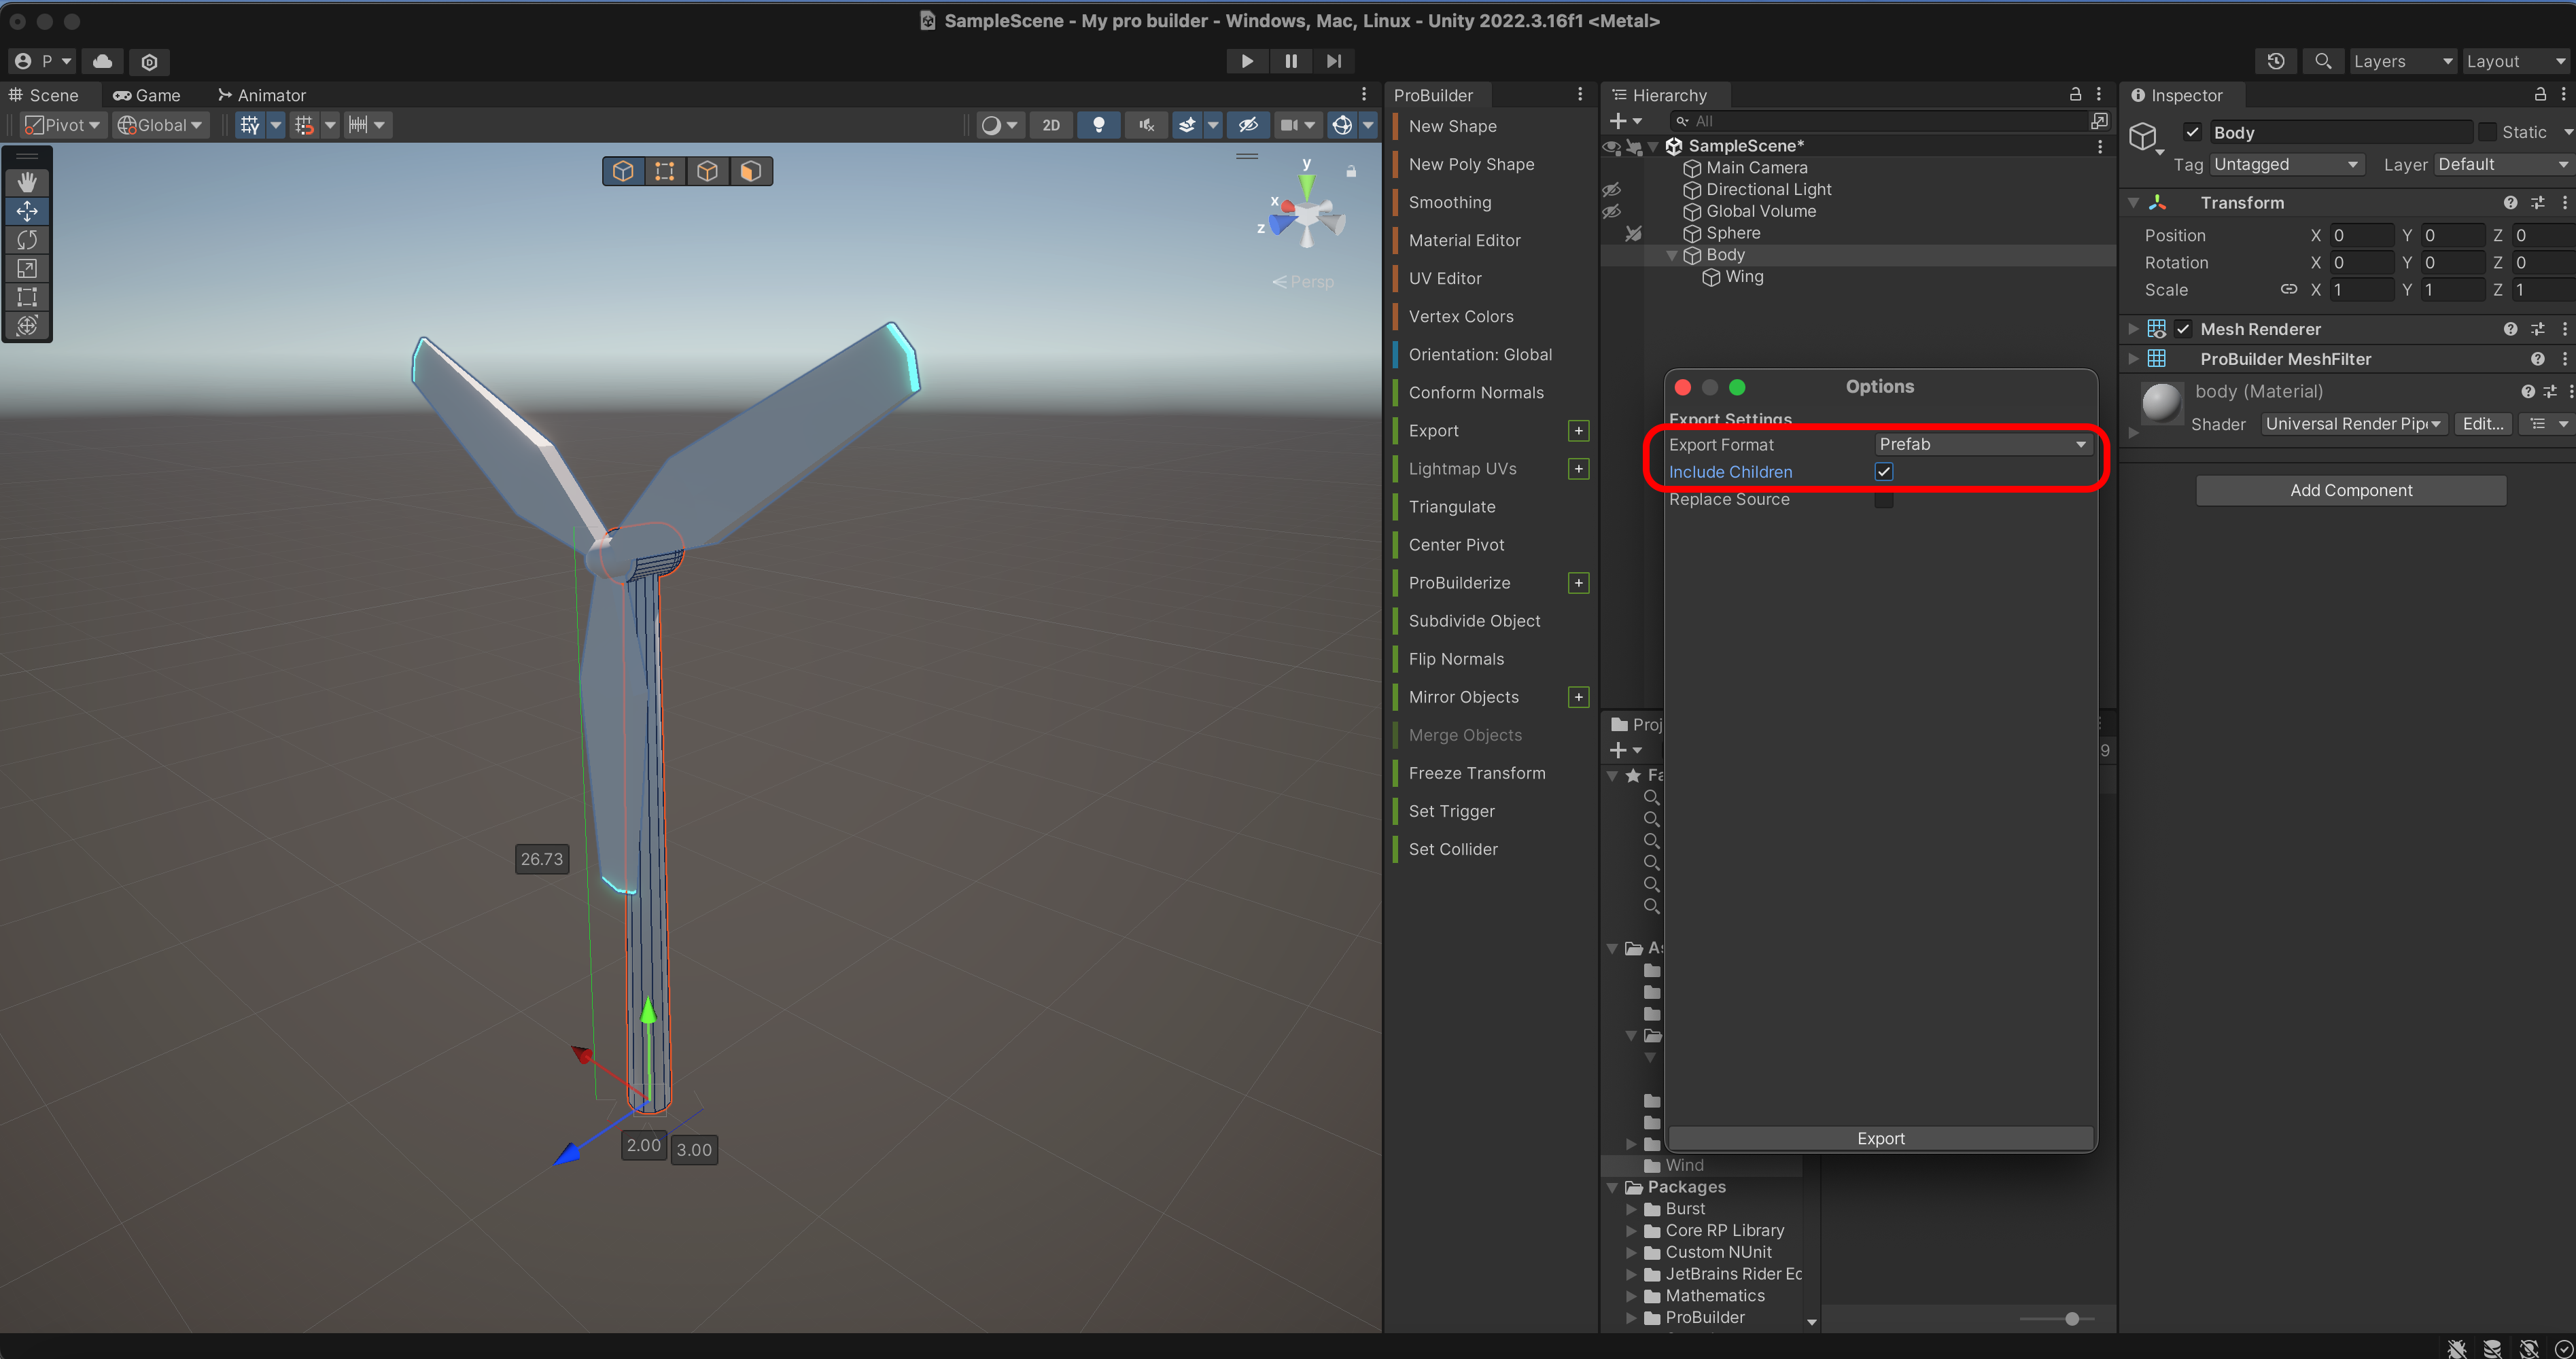
Task: Select the Rect transform tool
Action: pos(27,297)
